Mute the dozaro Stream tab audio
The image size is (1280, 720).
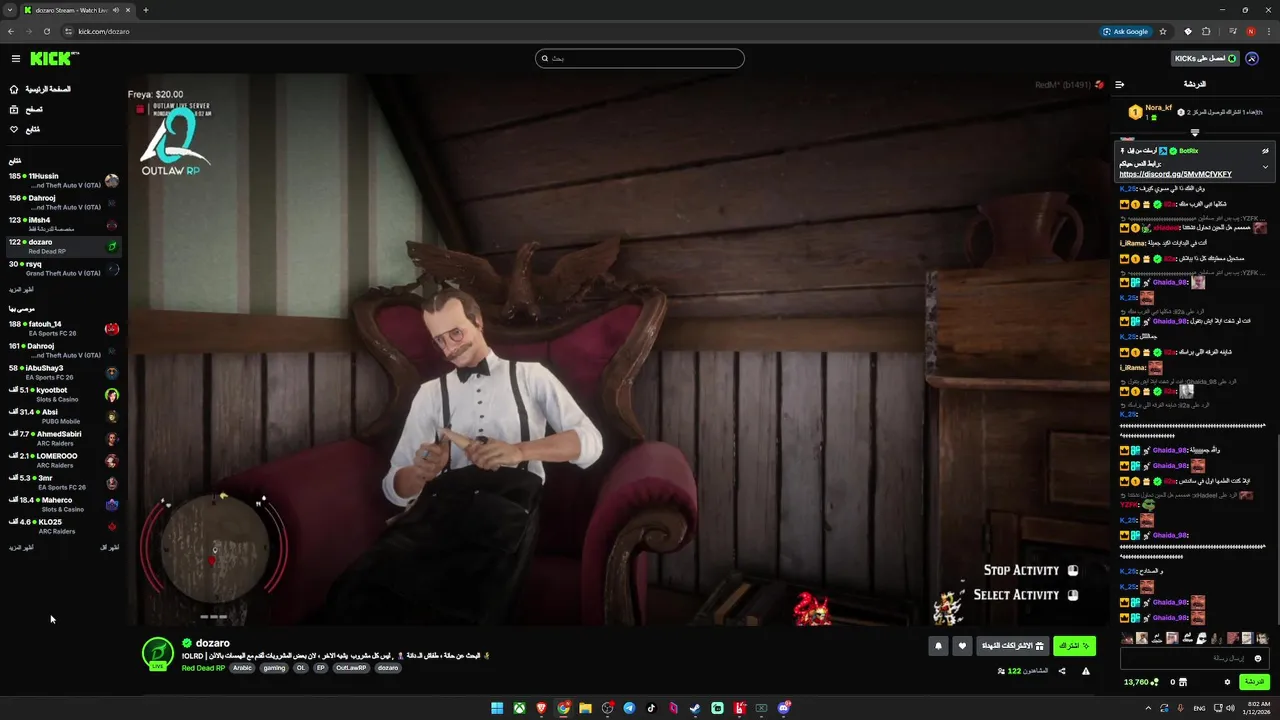(x=116, y=10)
